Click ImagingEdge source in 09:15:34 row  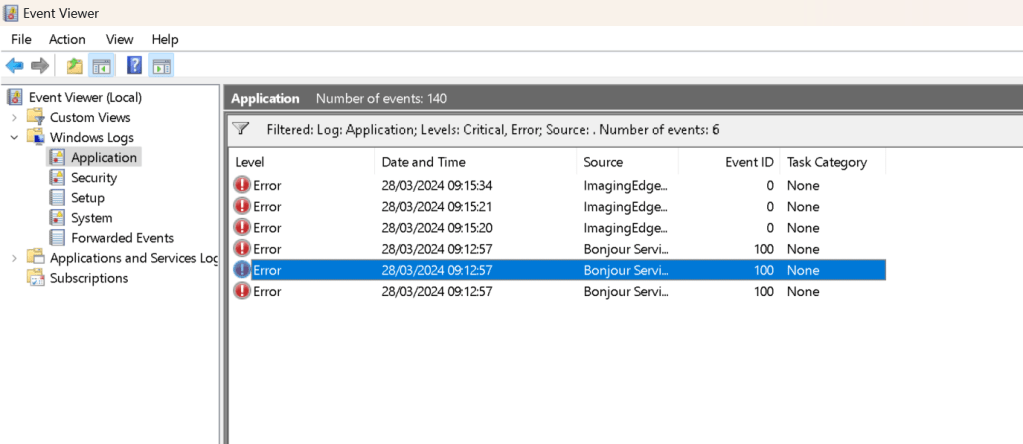tap(626, 185)
